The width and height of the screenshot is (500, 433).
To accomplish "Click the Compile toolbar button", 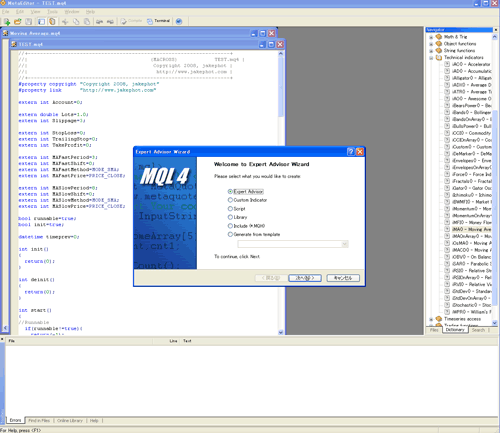I will coord(131,21).
